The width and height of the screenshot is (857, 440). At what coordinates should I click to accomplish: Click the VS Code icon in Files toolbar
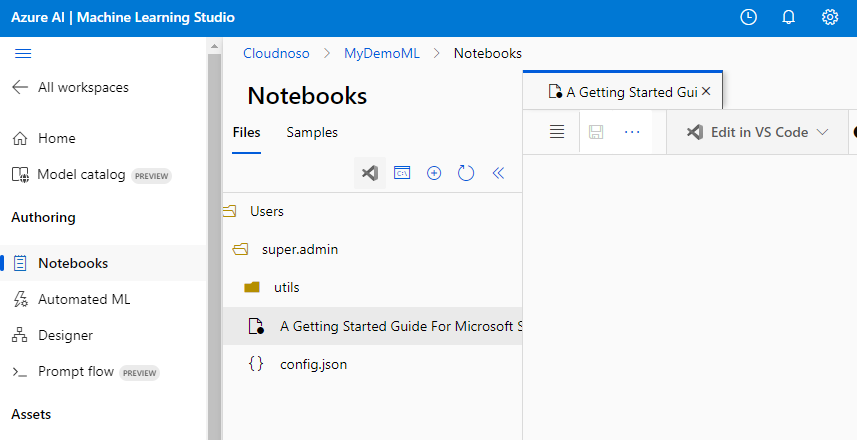pyautogui.click(x=370, y=173)
